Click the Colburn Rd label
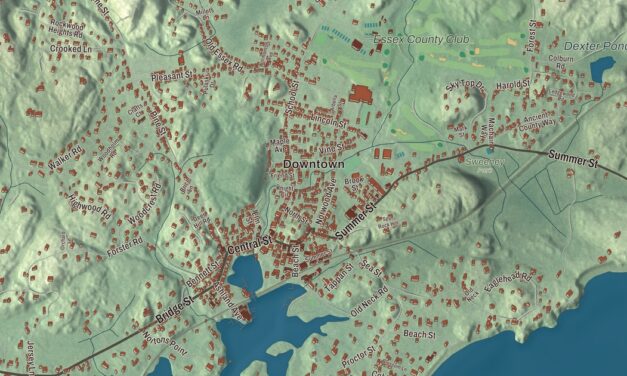The image size is (627, 376). click(x=561, y=61)
